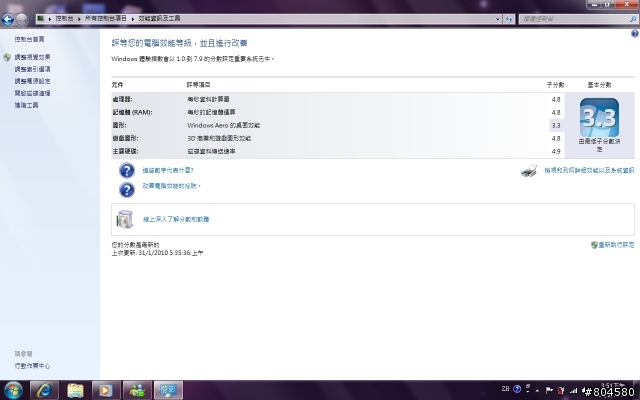Open the Windows Start menu orb
The height and width of the screenshot is (400, 640).
point(13,390)
